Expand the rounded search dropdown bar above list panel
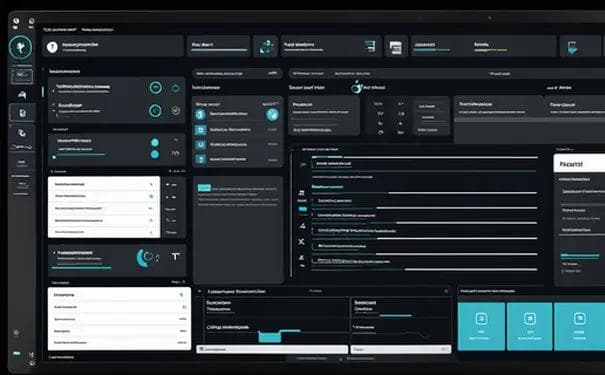 point(237,73)
